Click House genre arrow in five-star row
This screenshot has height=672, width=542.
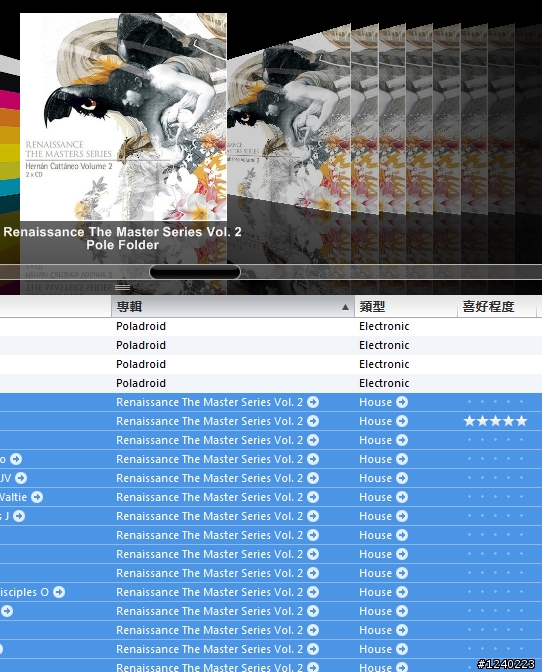[401, 421]
